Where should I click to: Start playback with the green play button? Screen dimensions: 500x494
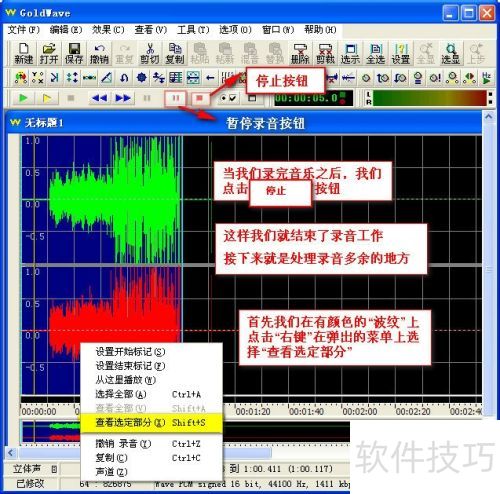point(23,98)
